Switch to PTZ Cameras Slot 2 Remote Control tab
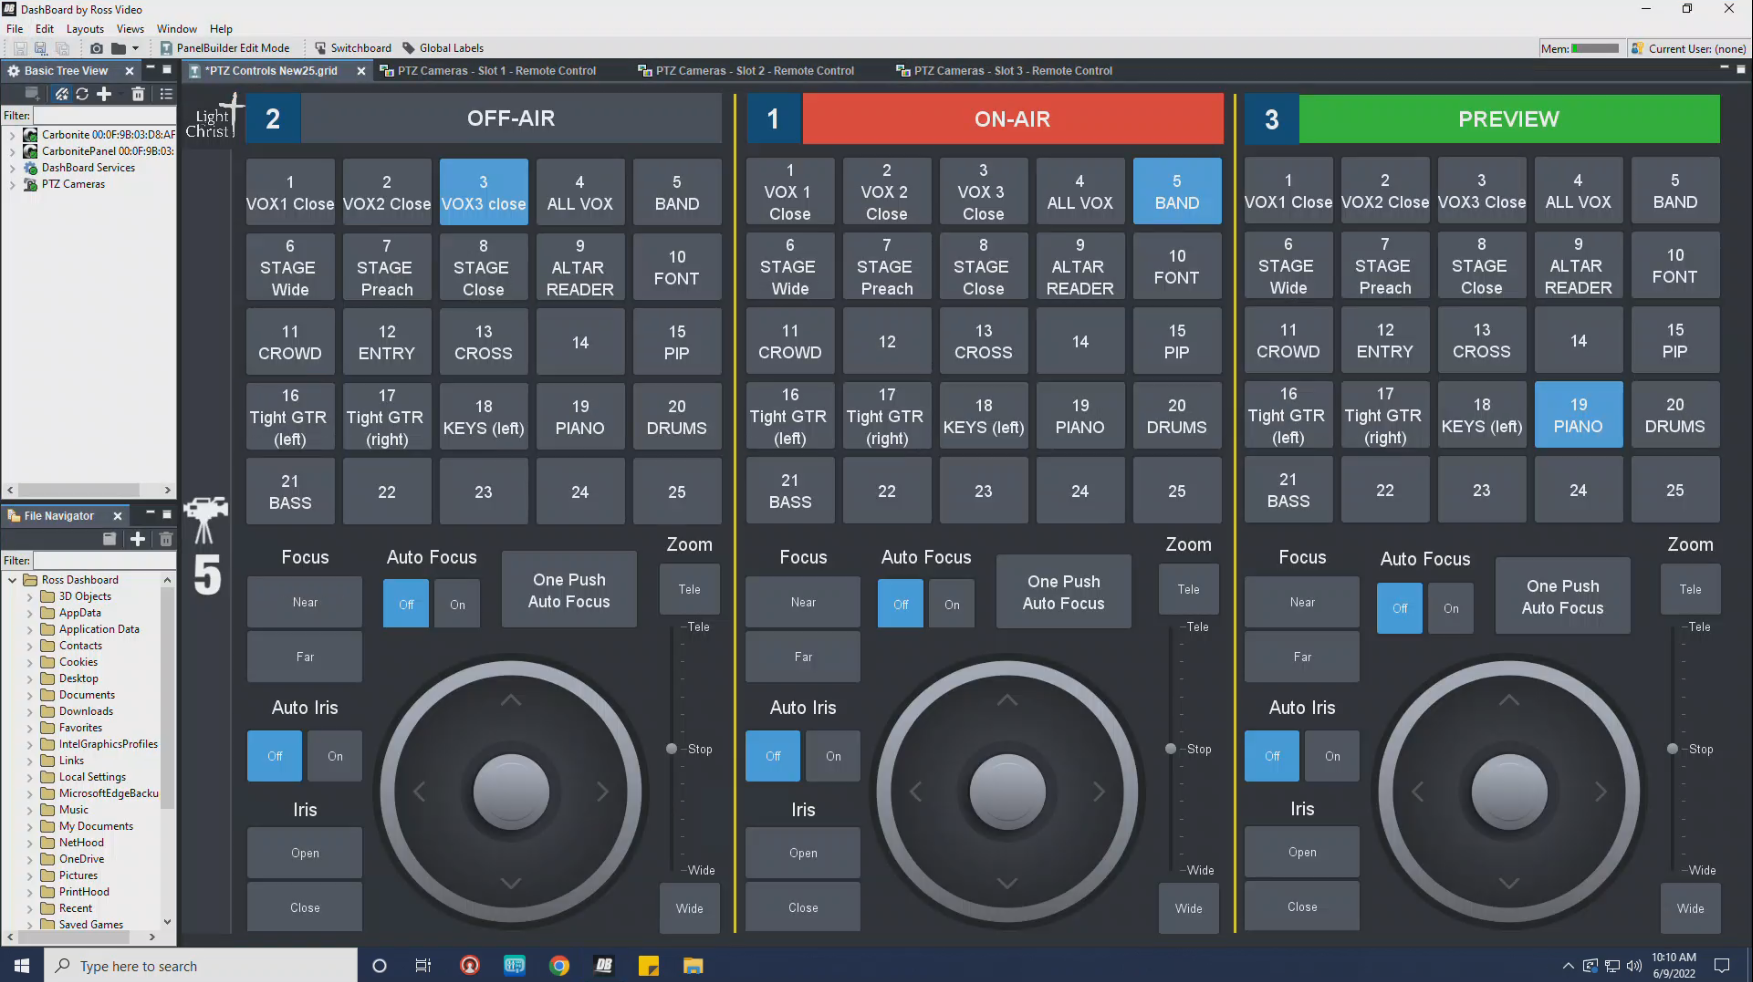The image size is (1753, 982). click(746, 71)
